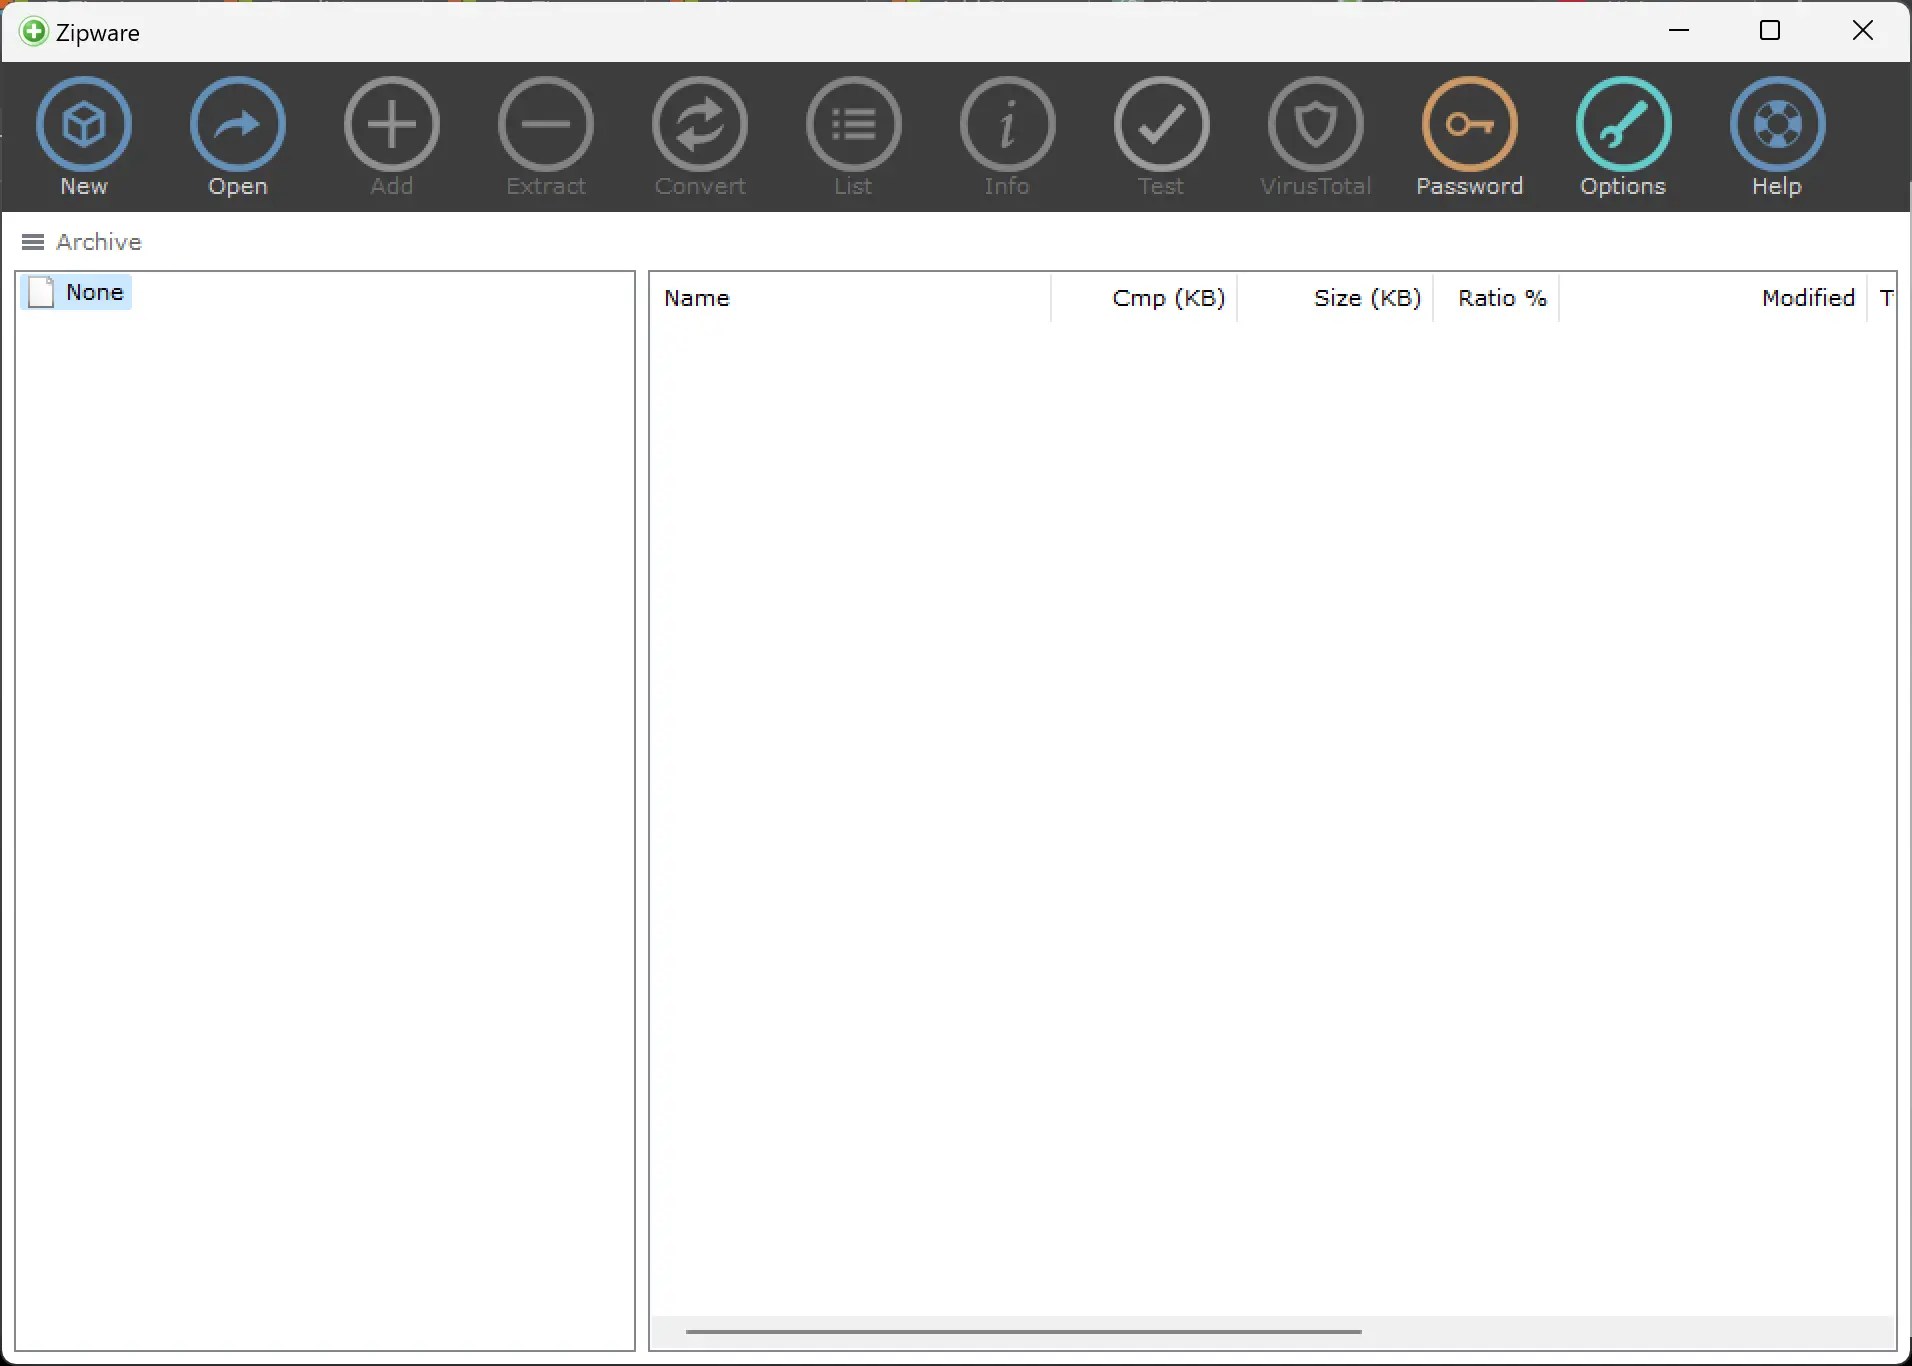Open the Password key icon
The height and width of the screenshot is (1366, 1912).
(x=1470, y=124)
